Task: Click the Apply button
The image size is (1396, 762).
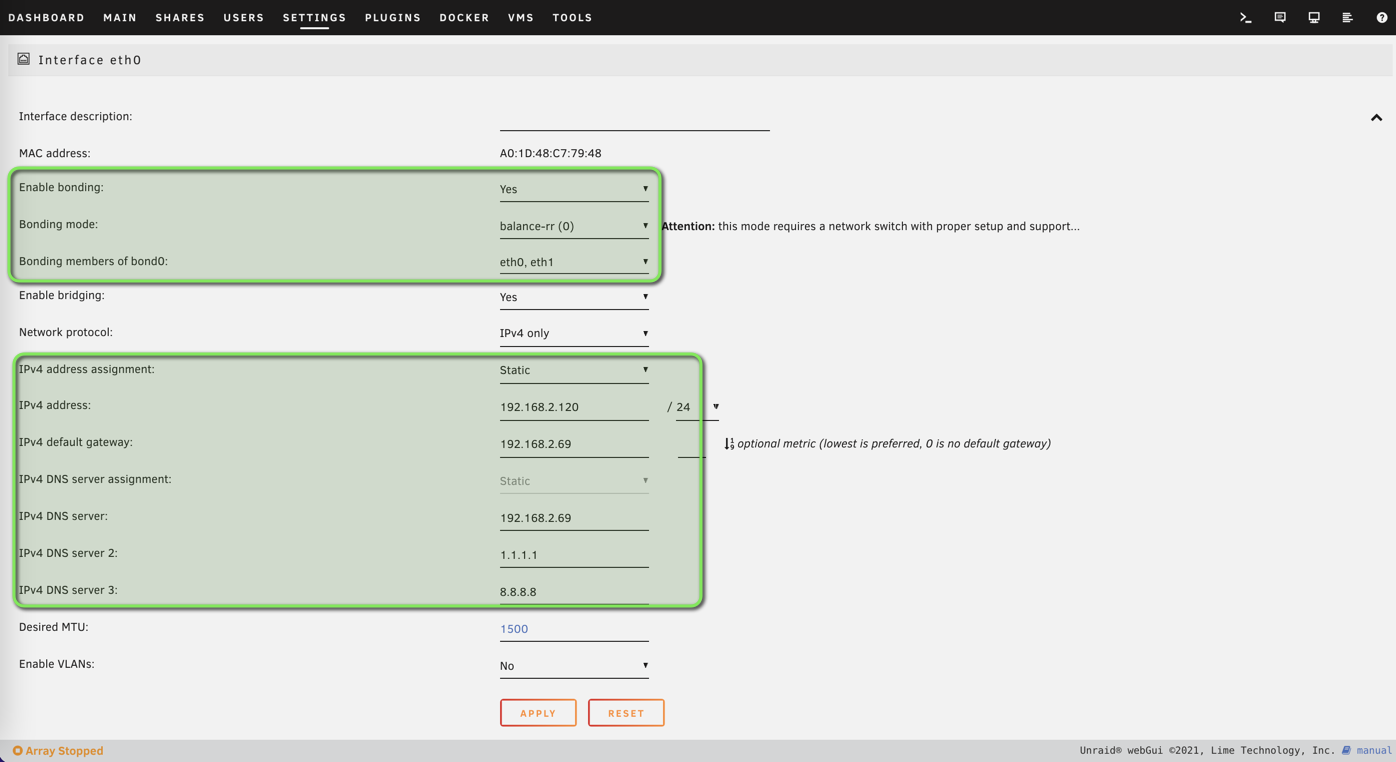Action: [x=538, y=713]
